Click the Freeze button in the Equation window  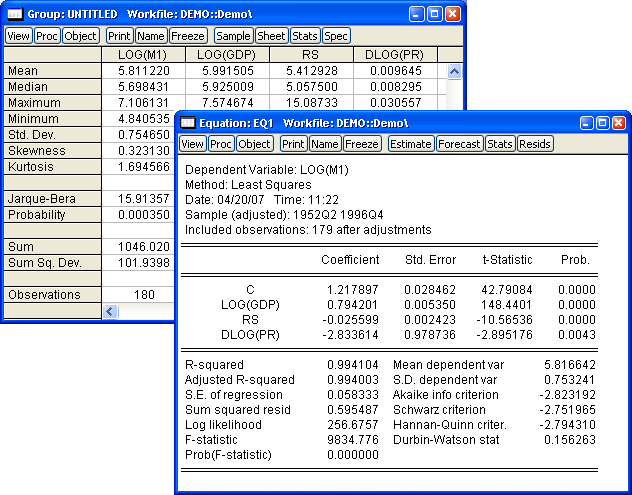click(x=362, y=144)
